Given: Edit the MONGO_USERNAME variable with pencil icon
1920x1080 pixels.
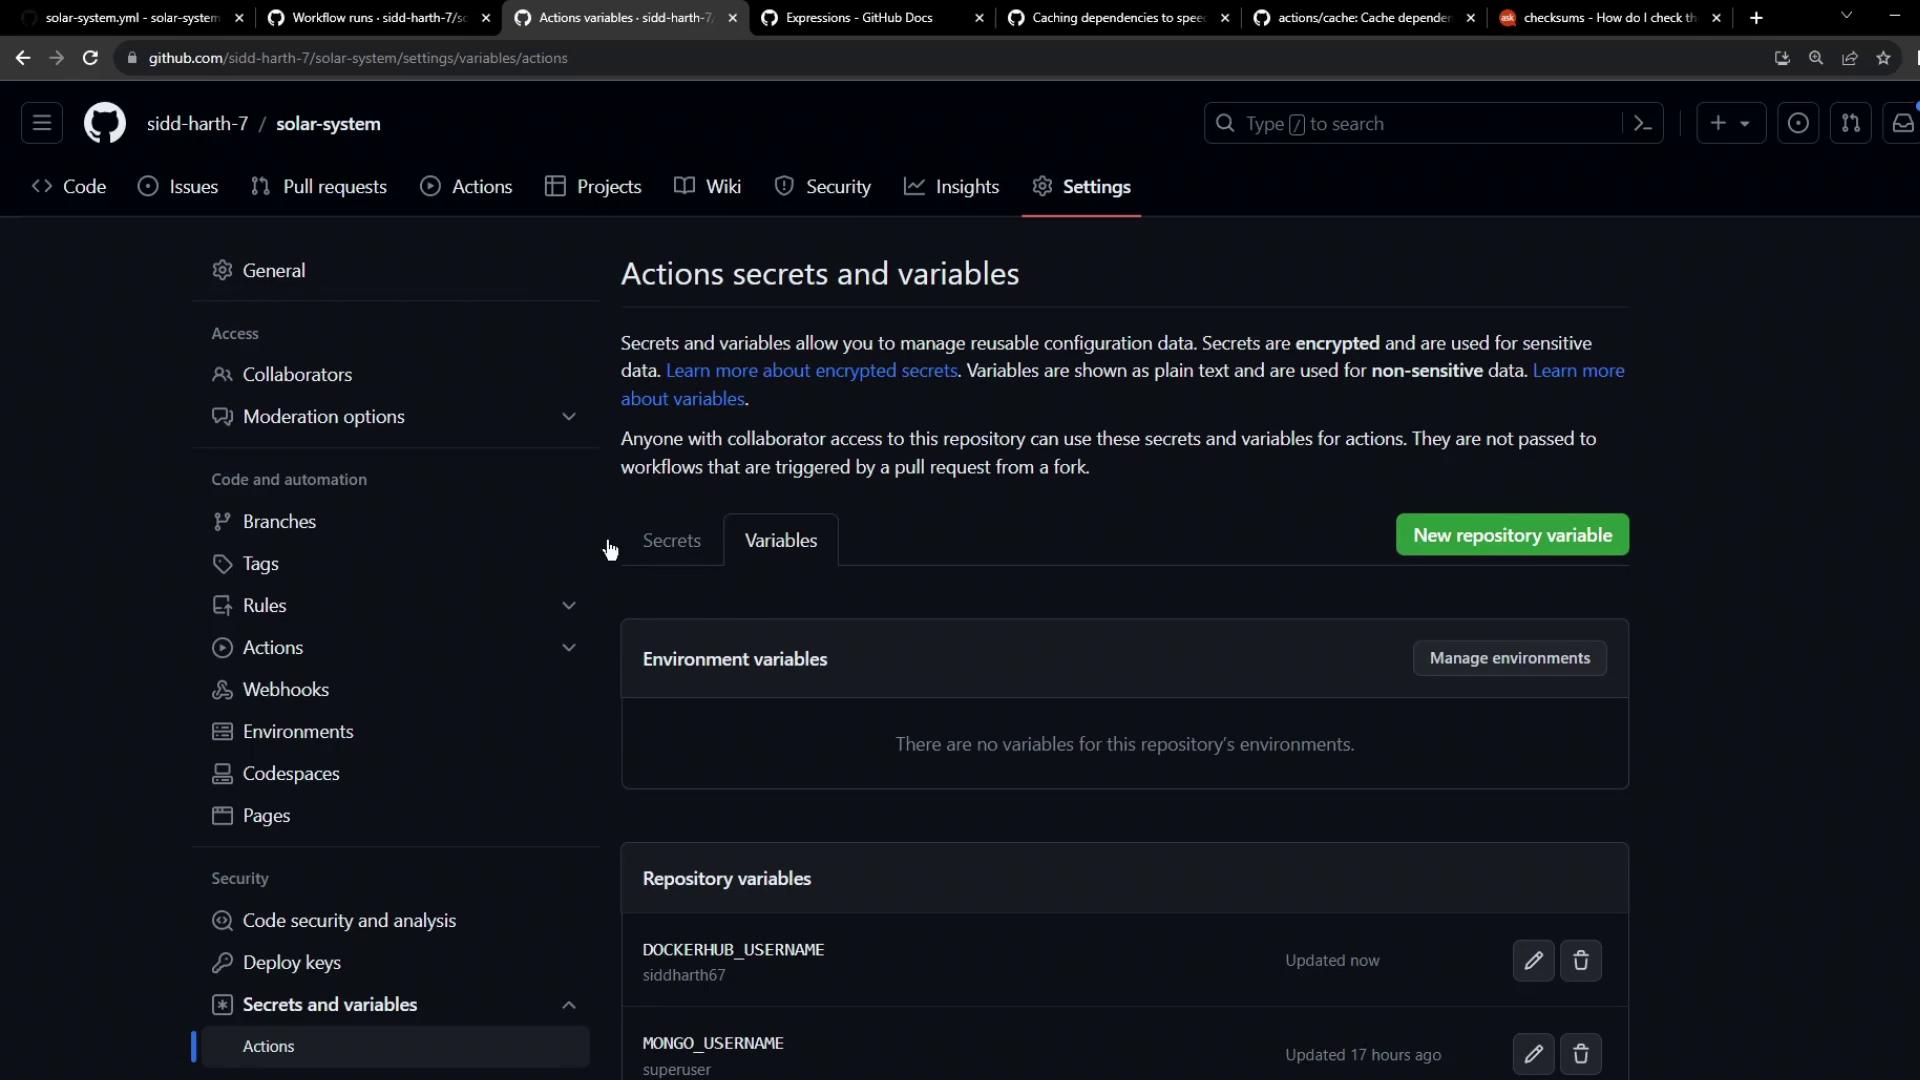Looking at the screenshot, I should point(1533,1054).
